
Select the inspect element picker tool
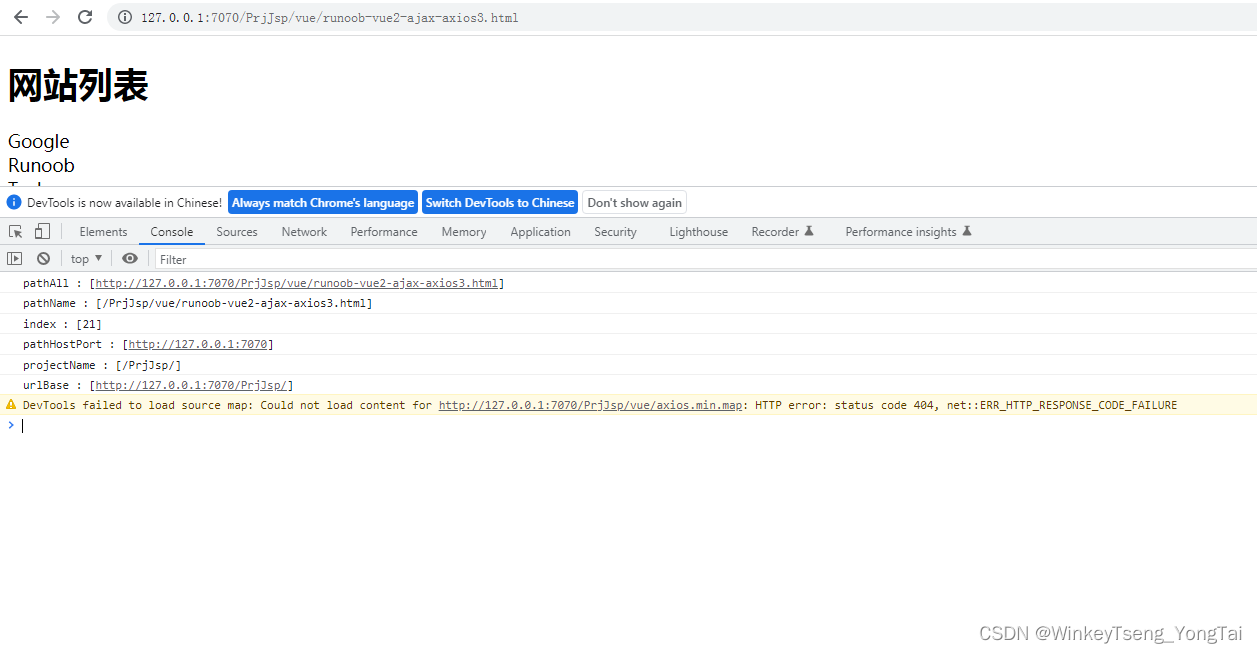(14, 231)
